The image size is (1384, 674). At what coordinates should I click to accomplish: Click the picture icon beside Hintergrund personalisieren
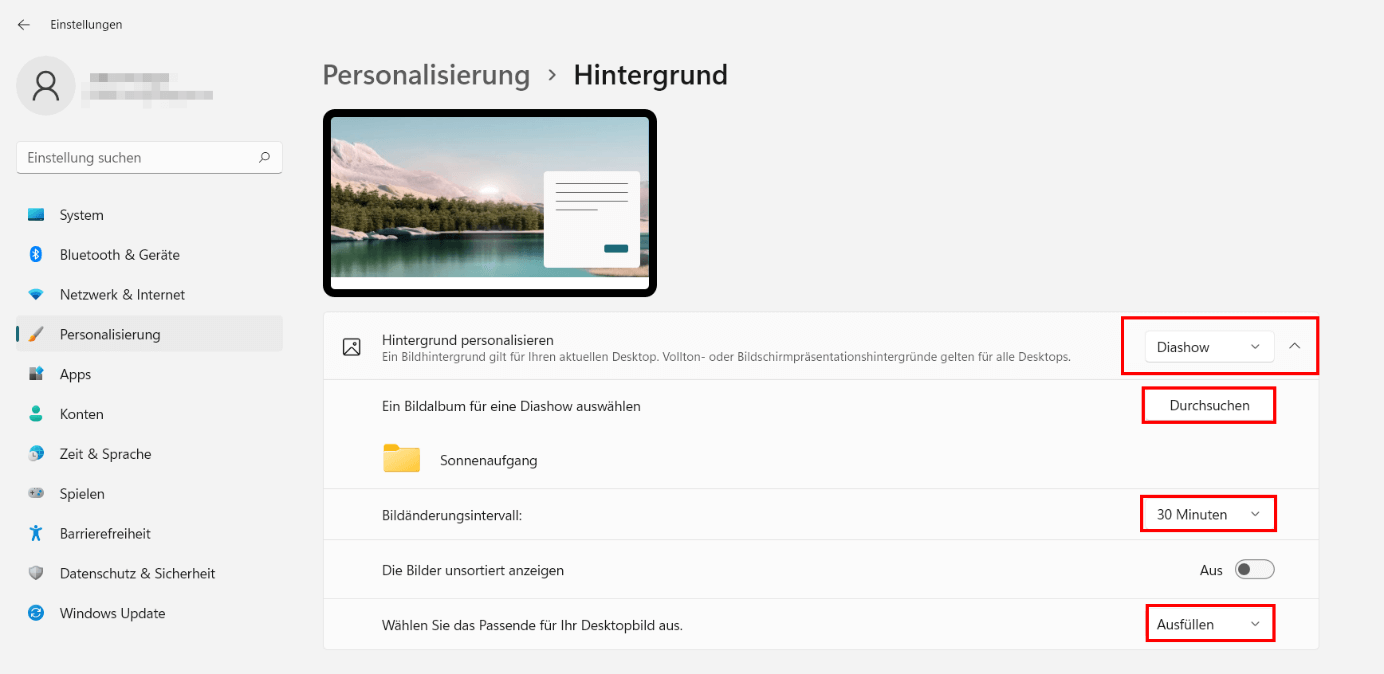(x=351, y=347)
